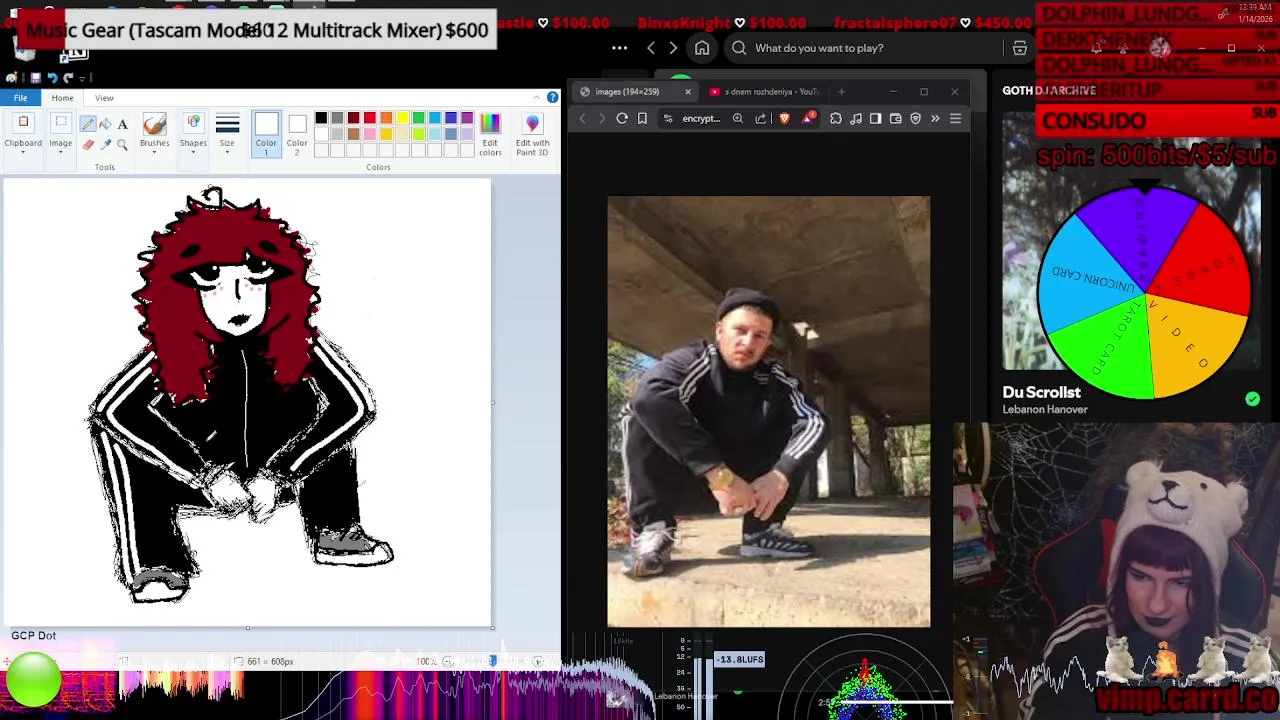Viewport: 1280px width, 720px height.
Task: Toggle the green saved checkmark for Du Scrollst
Action: [1252, 399]
